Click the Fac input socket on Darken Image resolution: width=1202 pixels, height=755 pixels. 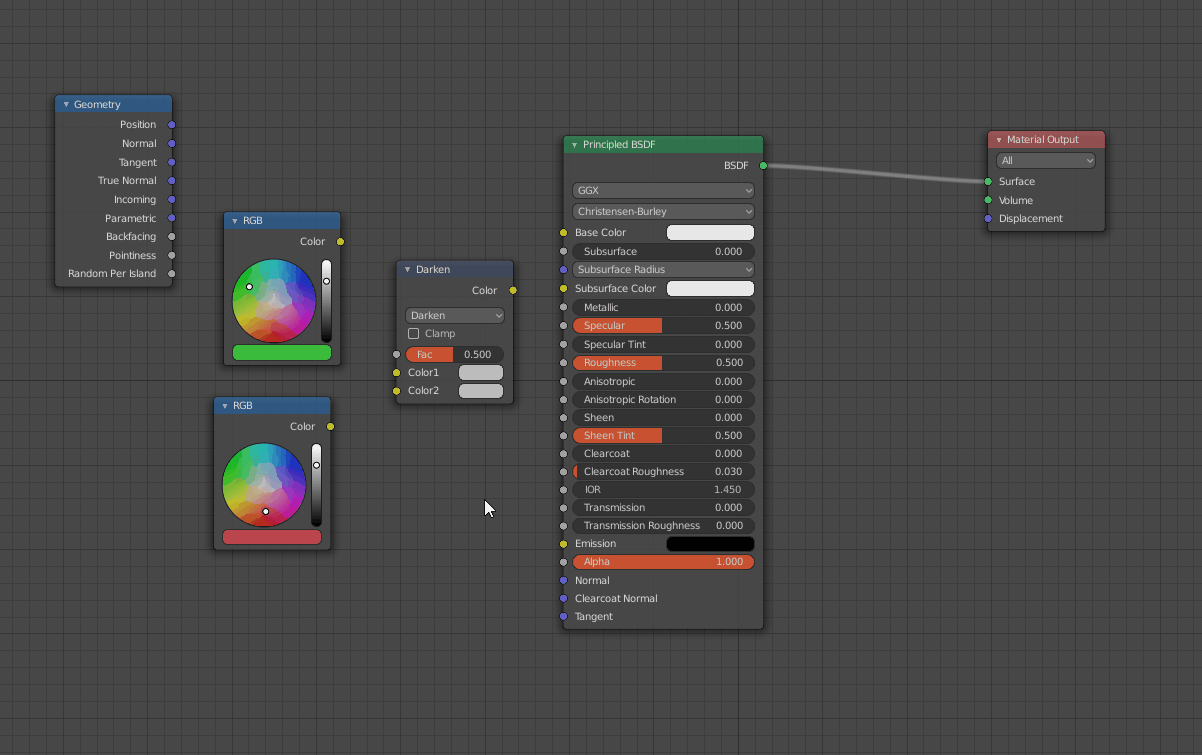(396, 354)
